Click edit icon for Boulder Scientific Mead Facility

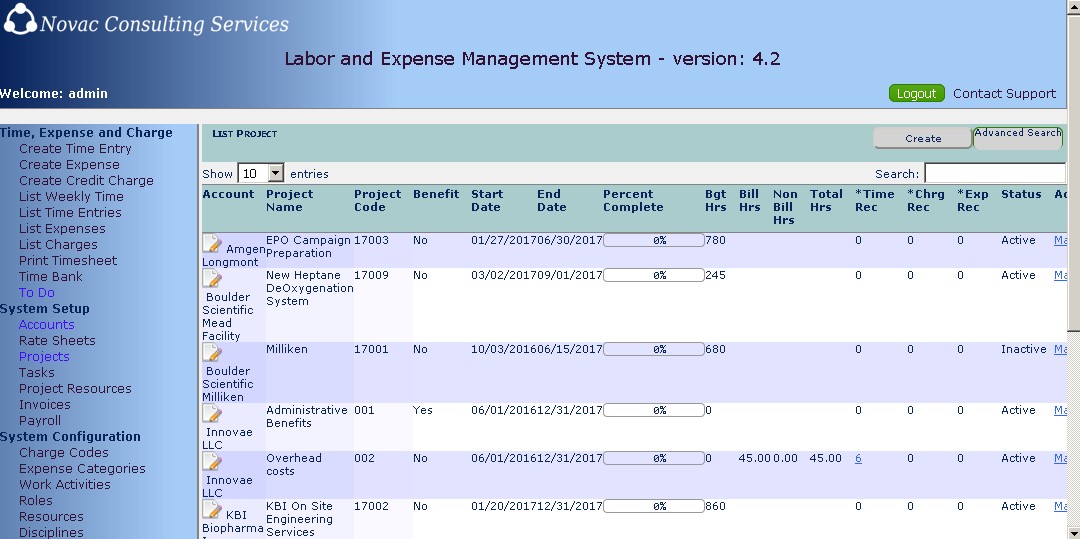tap(212, 279)
